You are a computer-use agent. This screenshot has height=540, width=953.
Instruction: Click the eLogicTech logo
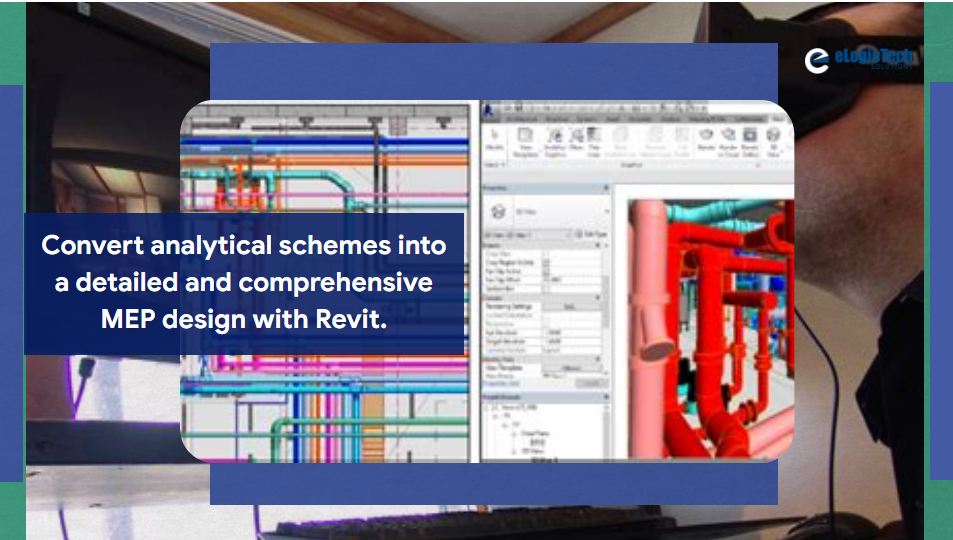[858, 60]
